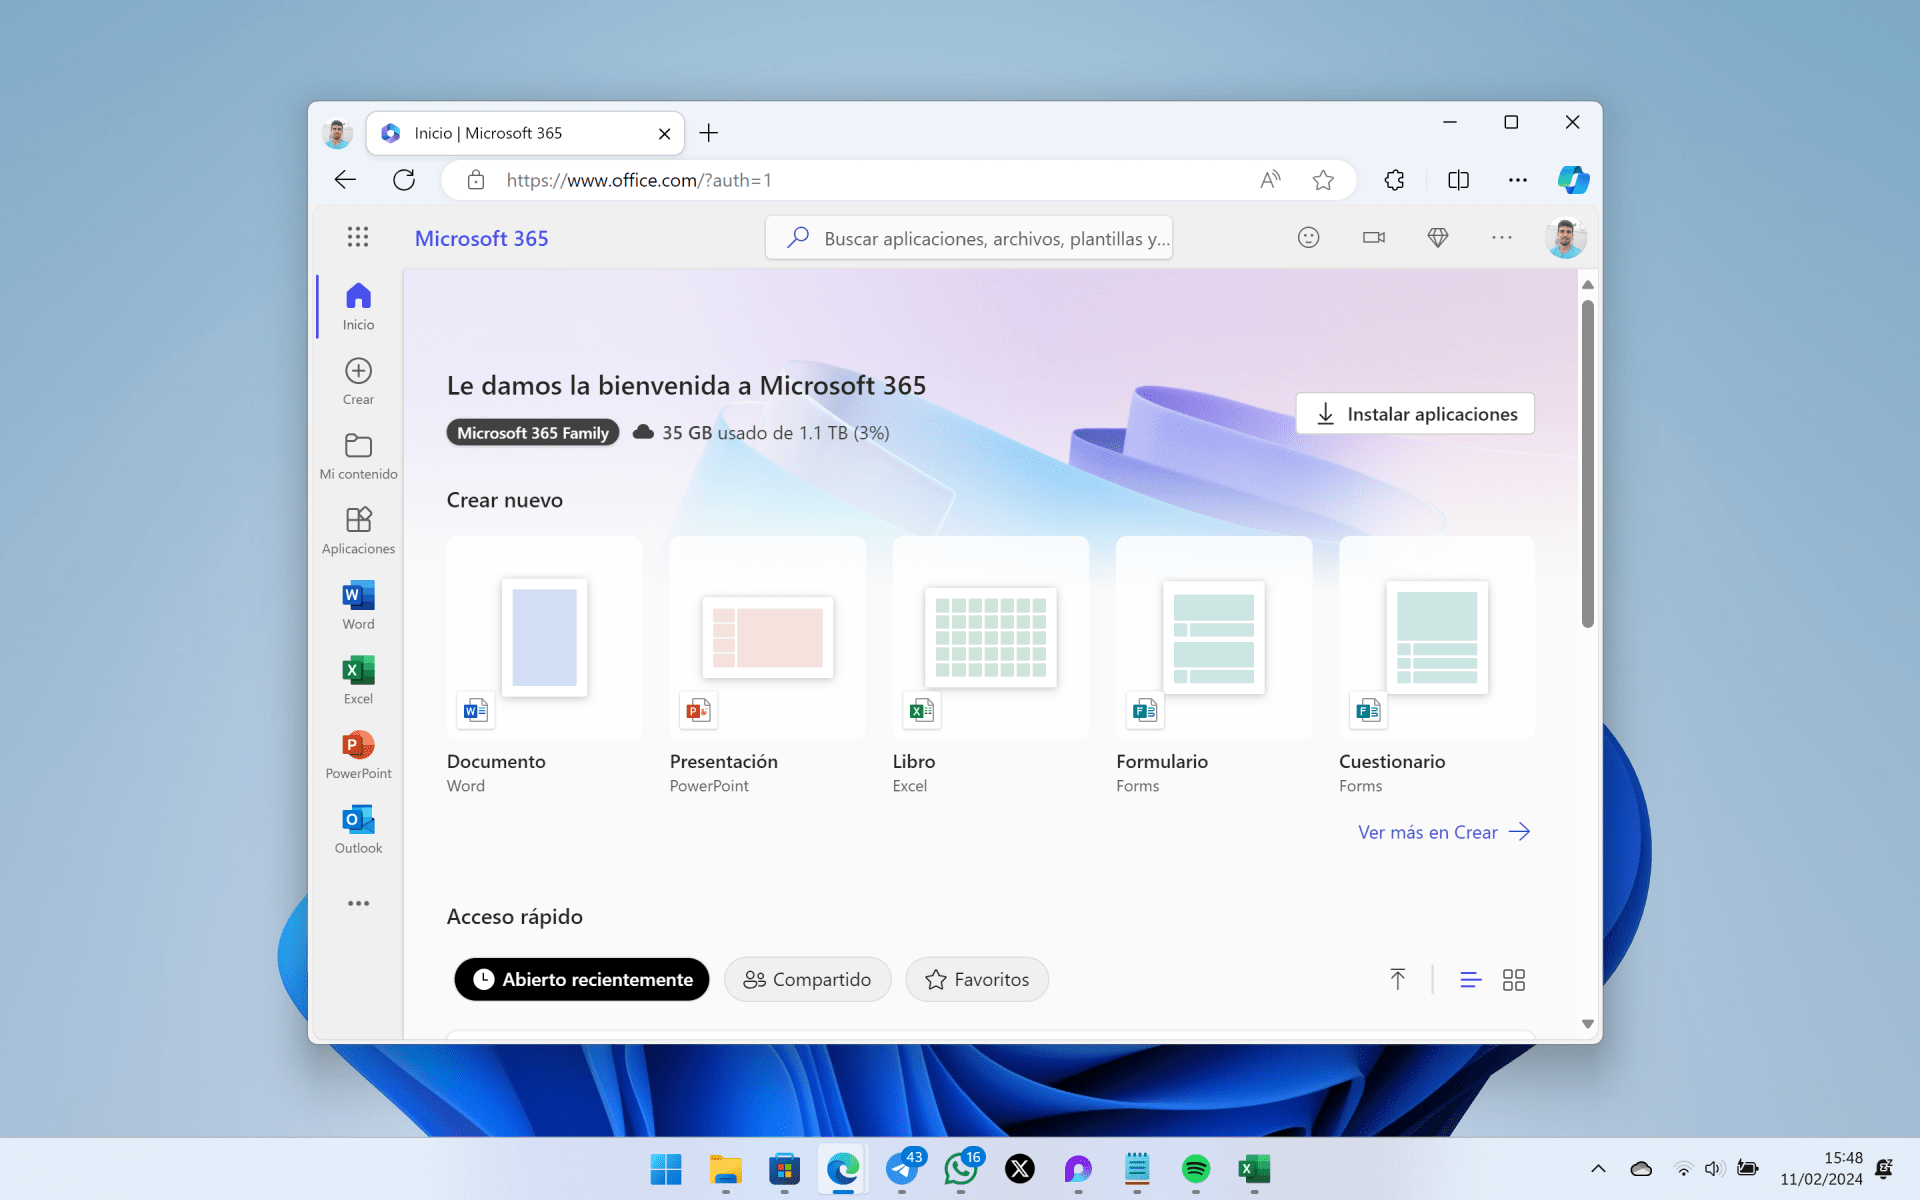Open the app launcher waffle menu
This screenshot has width=1920, height=1200.
click(357, 237)
